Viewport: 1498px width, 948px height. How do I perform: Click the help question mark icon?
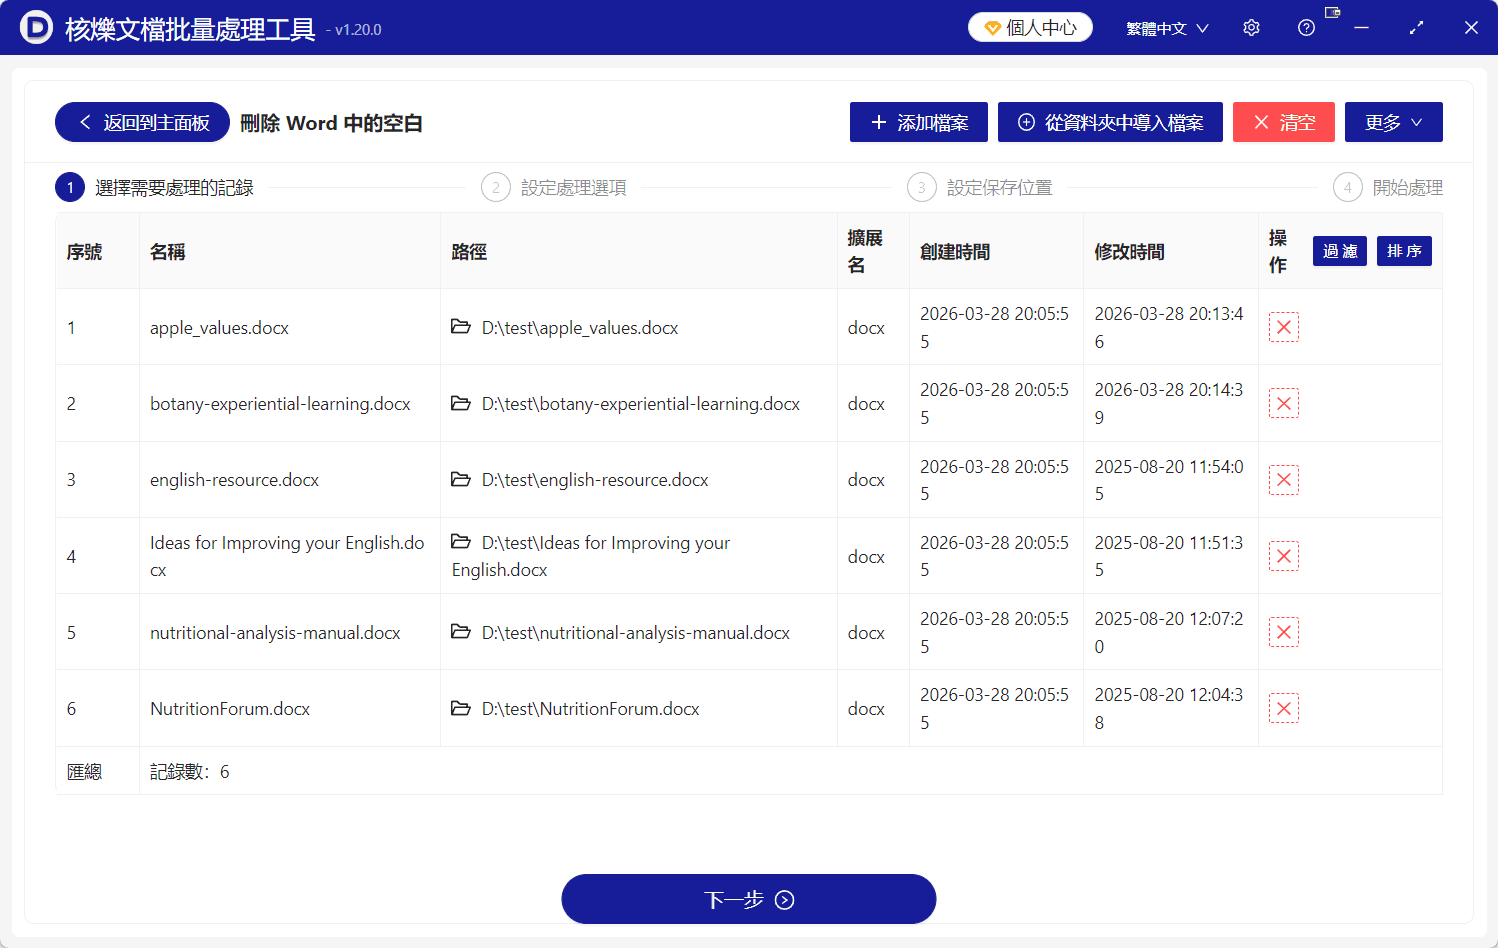tap(1306, 27)
